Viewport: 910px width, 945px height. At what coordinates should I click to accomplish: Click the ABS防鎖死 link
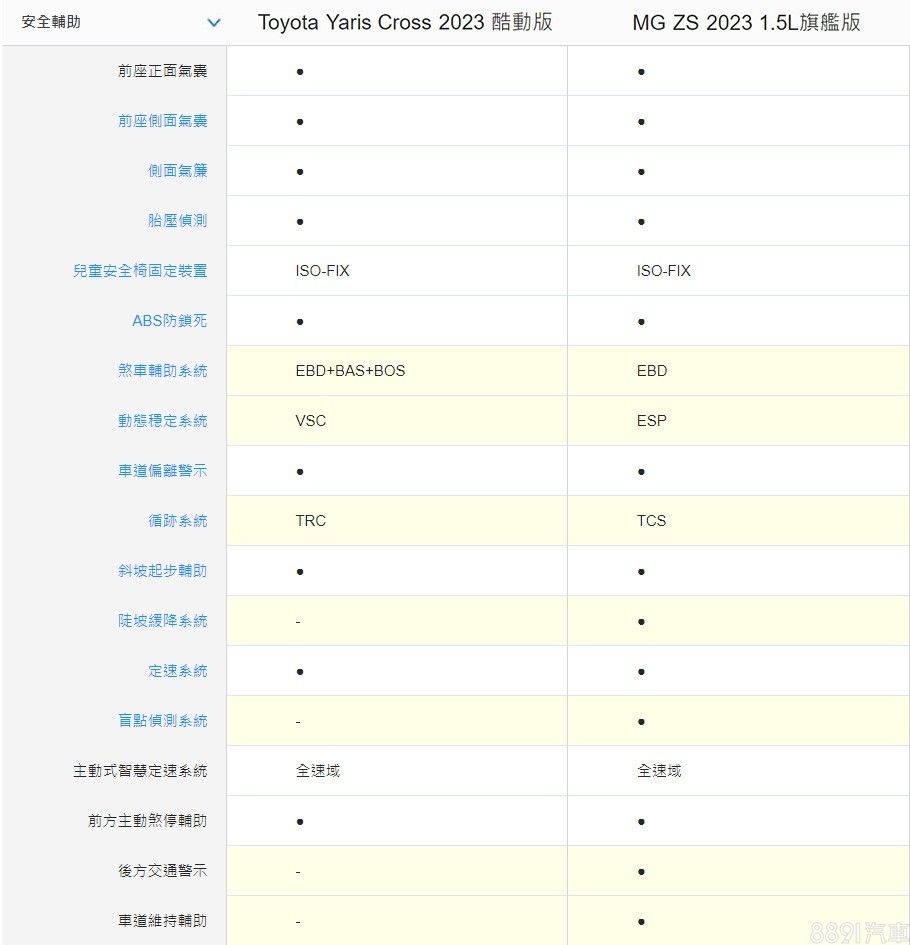coord(169,321)
